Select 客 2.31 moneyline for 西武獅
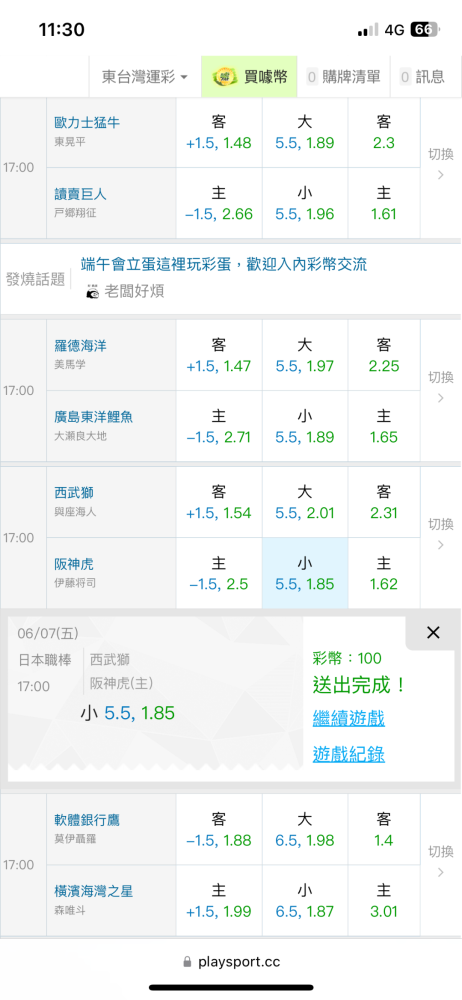462x1000 pixels. [384, 503]
